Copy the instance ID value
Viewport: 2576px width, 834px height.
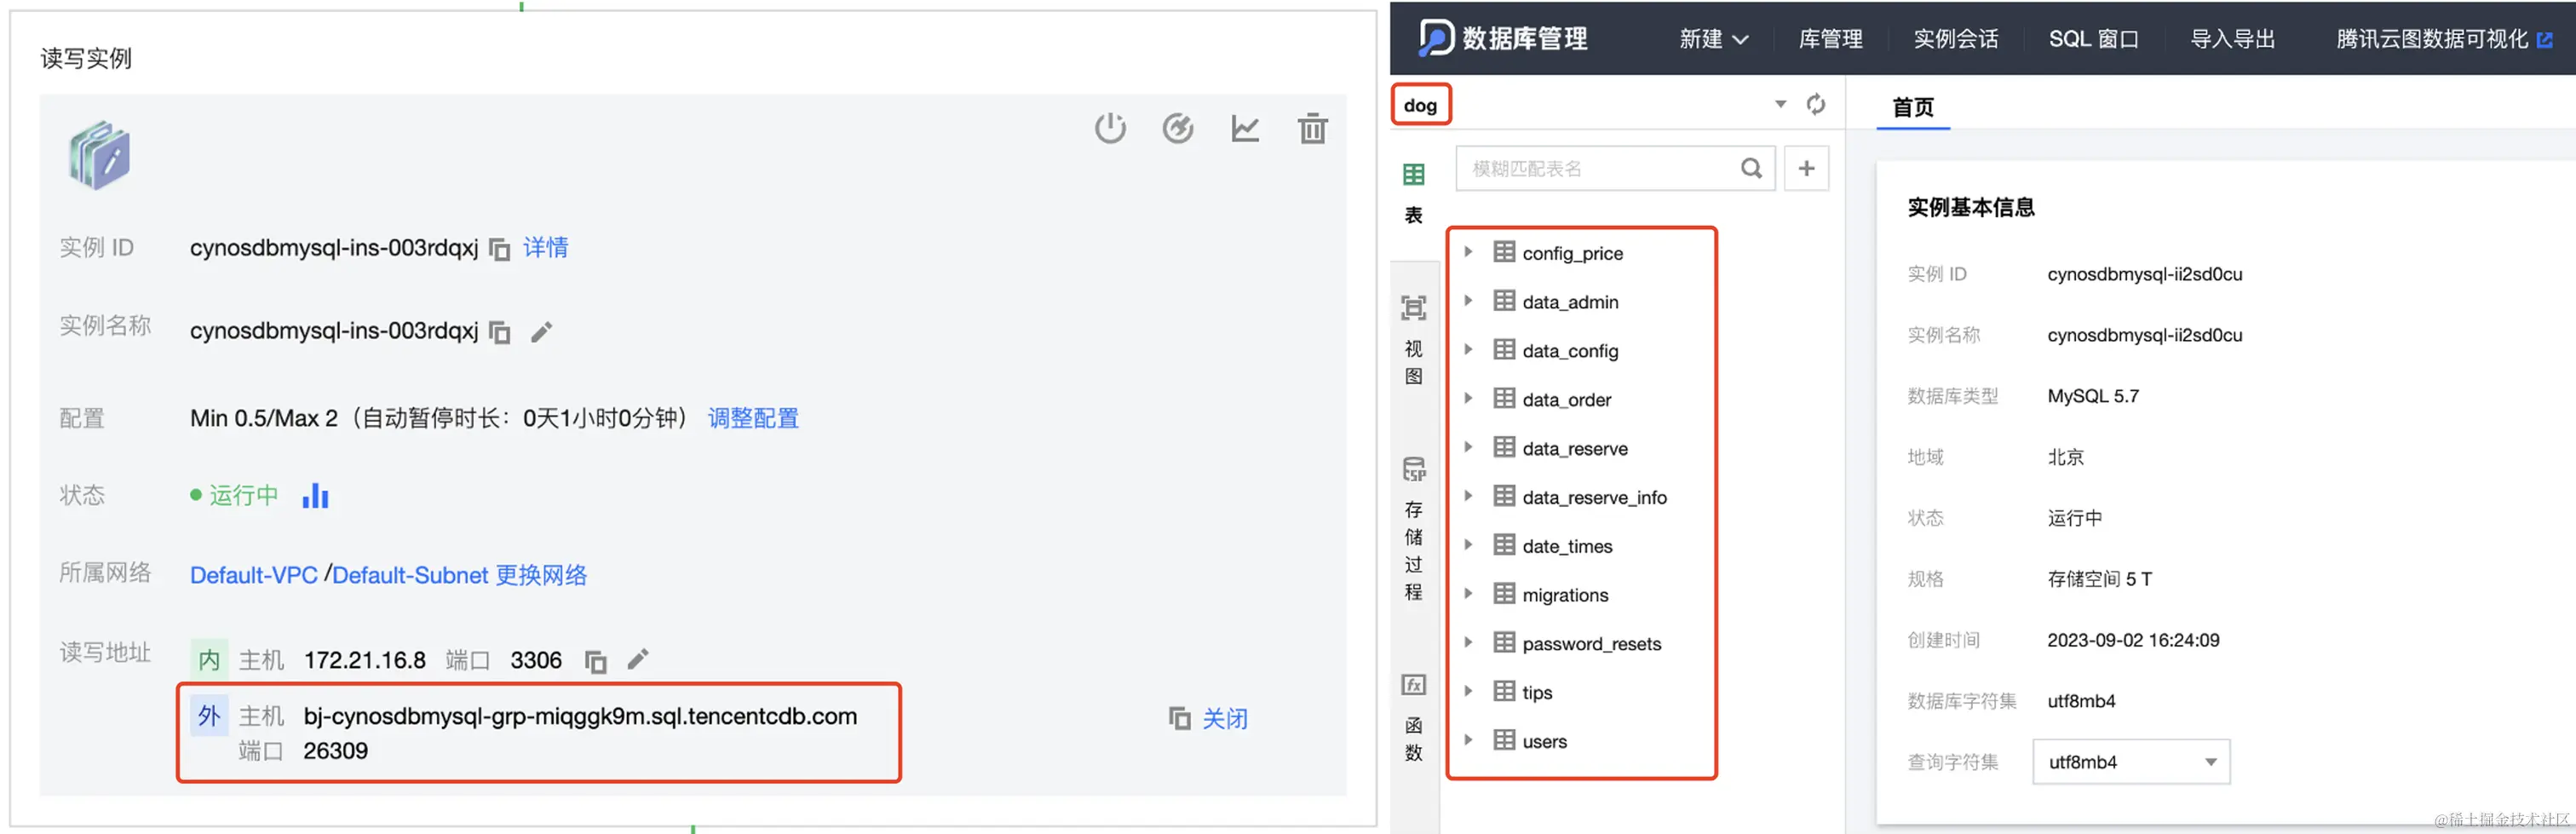(500, 249)
